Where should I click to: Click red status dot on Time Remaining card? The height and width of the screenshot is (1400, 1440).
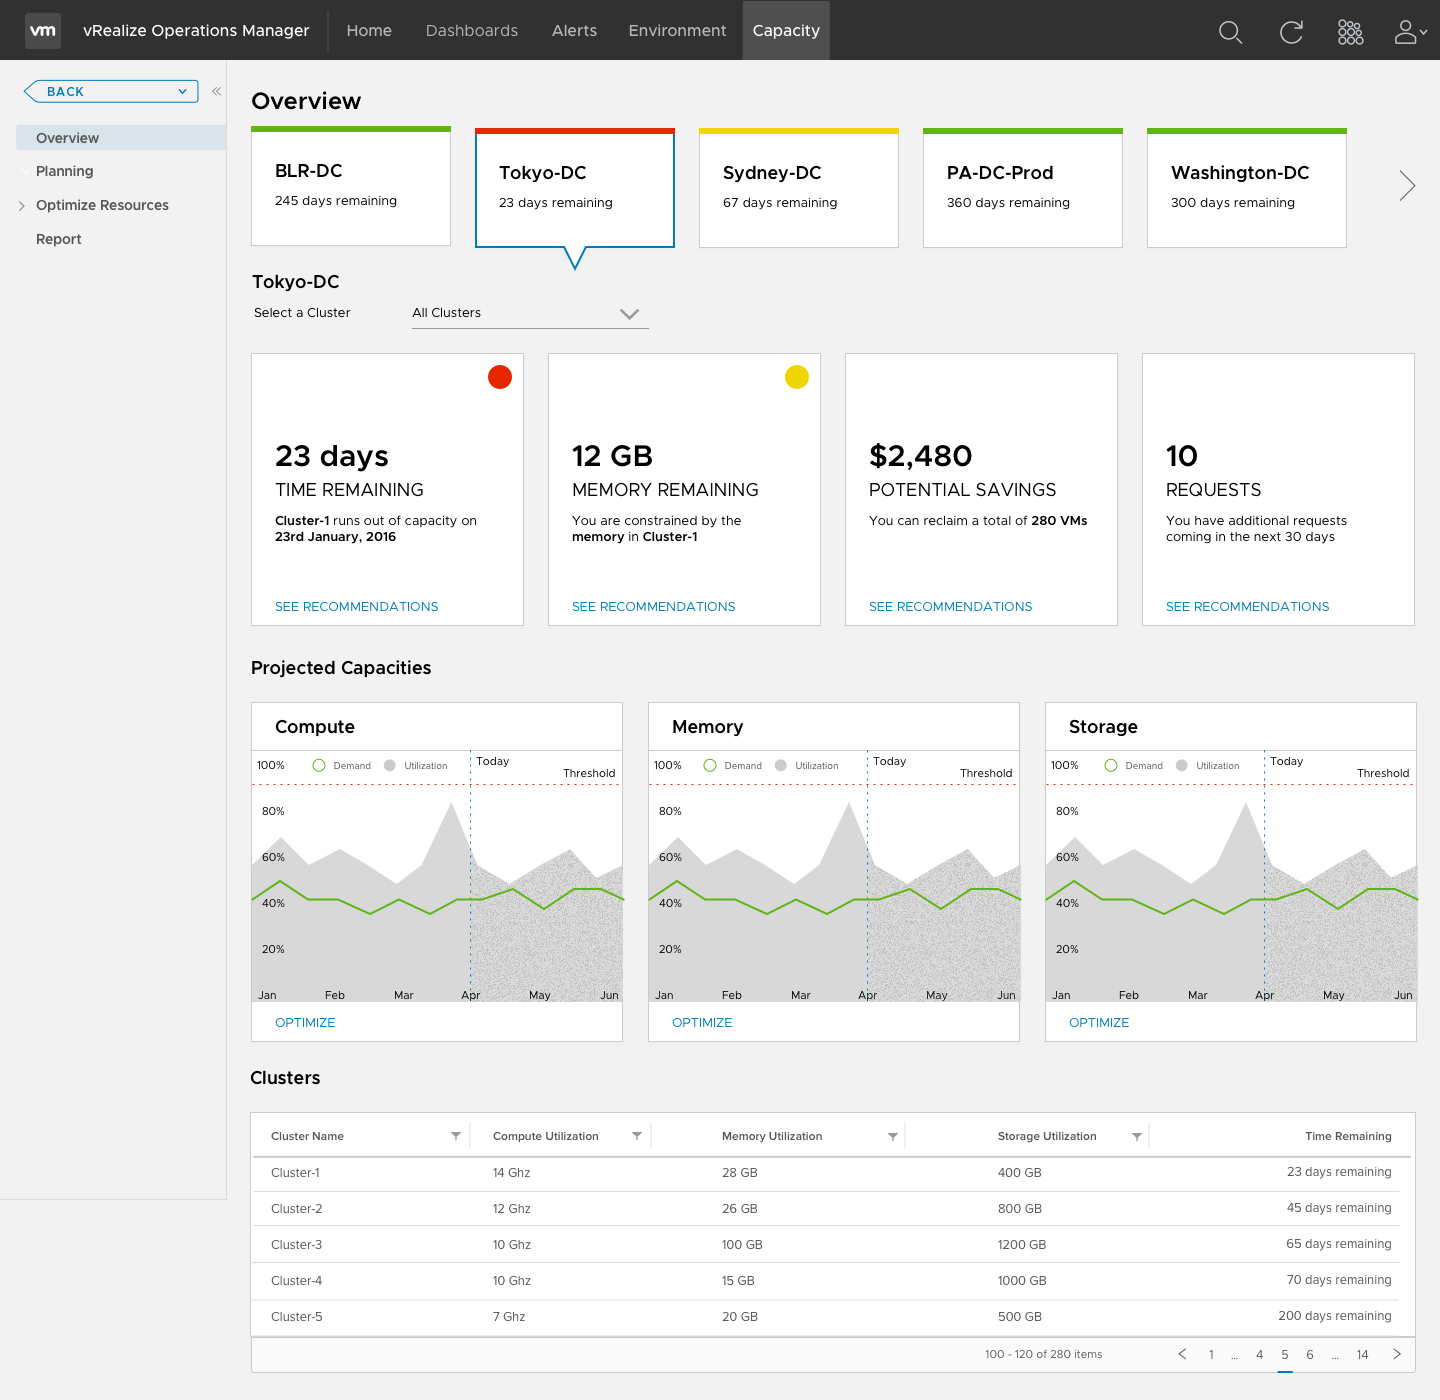coord(500,377)
